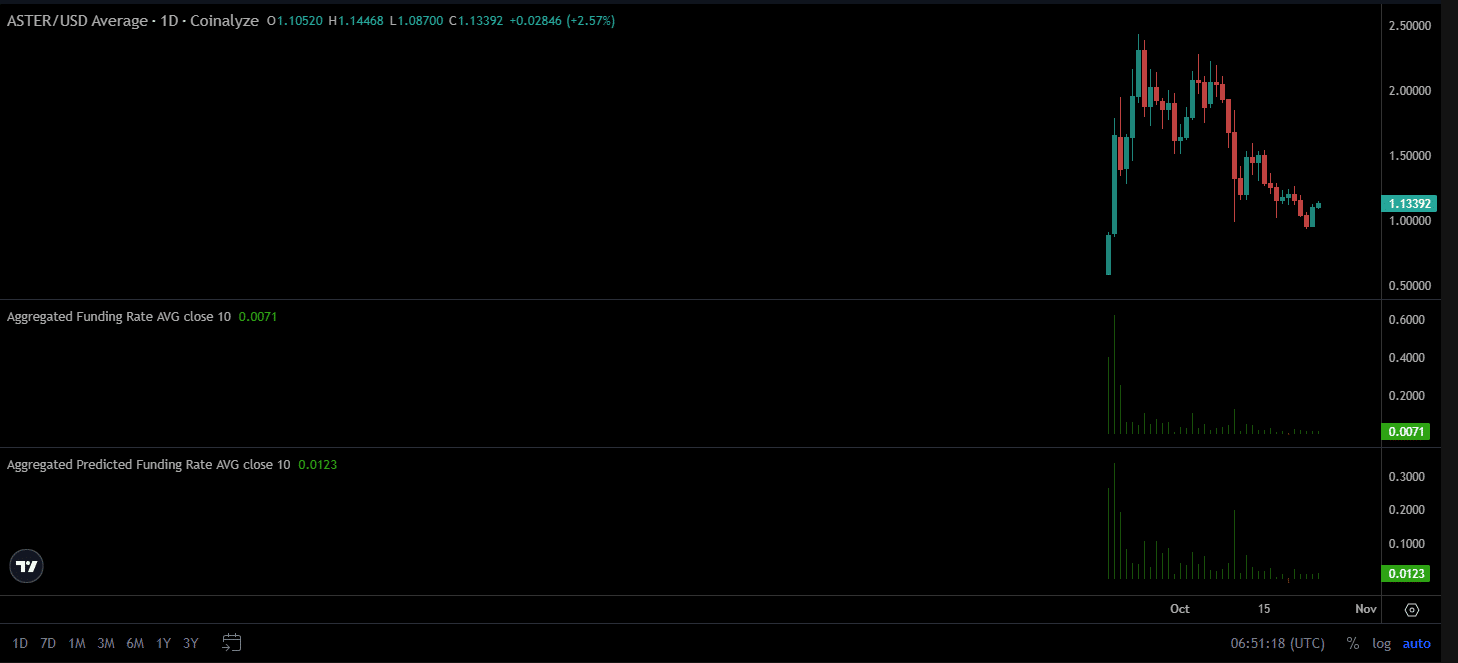
Task: Toggle percentage scale mode
Action: [x=1352, y=643]
